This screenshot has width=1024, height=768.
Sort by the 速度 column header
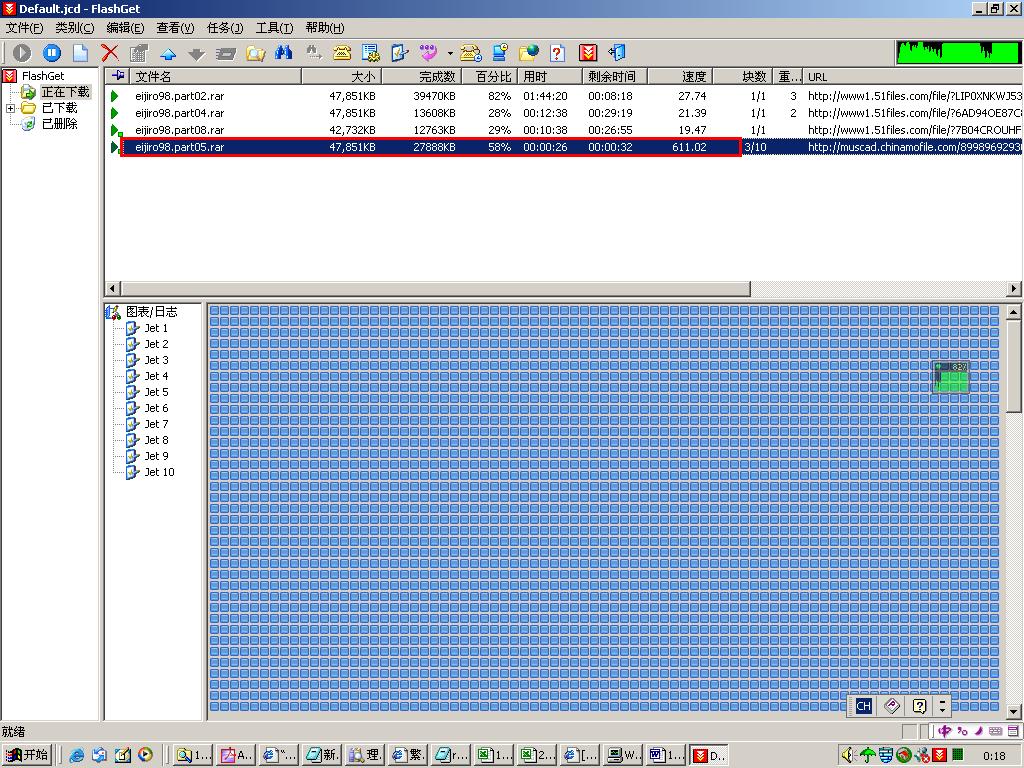(680, 76)
